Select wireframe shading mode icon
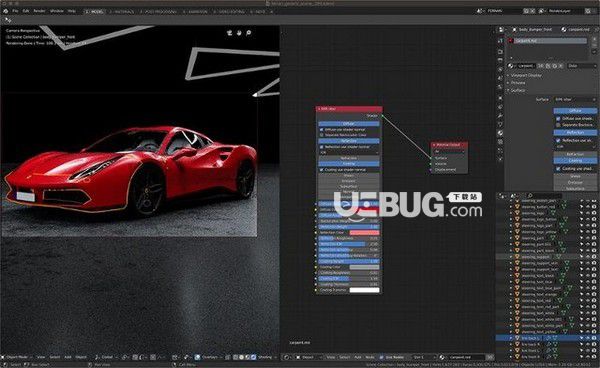Viewport: 600px width, 368px height. point(235,357)
